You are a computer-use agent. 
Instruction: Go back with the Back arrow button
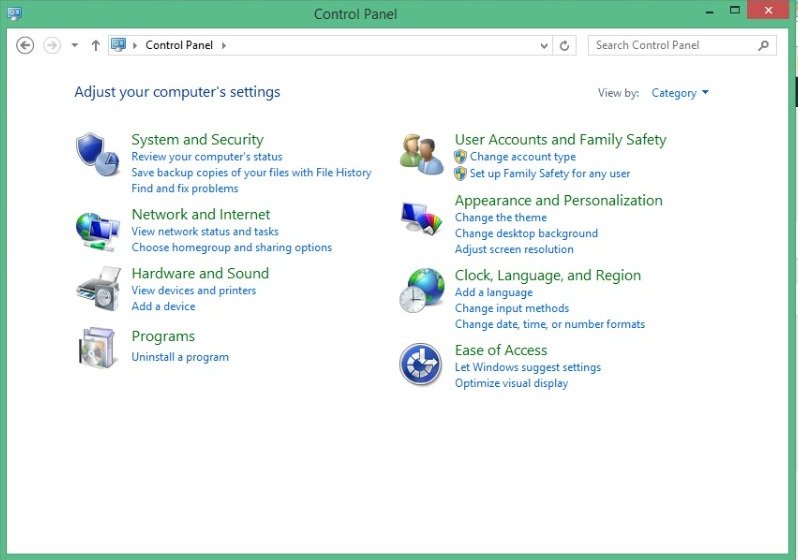click(x=25, y=45)
